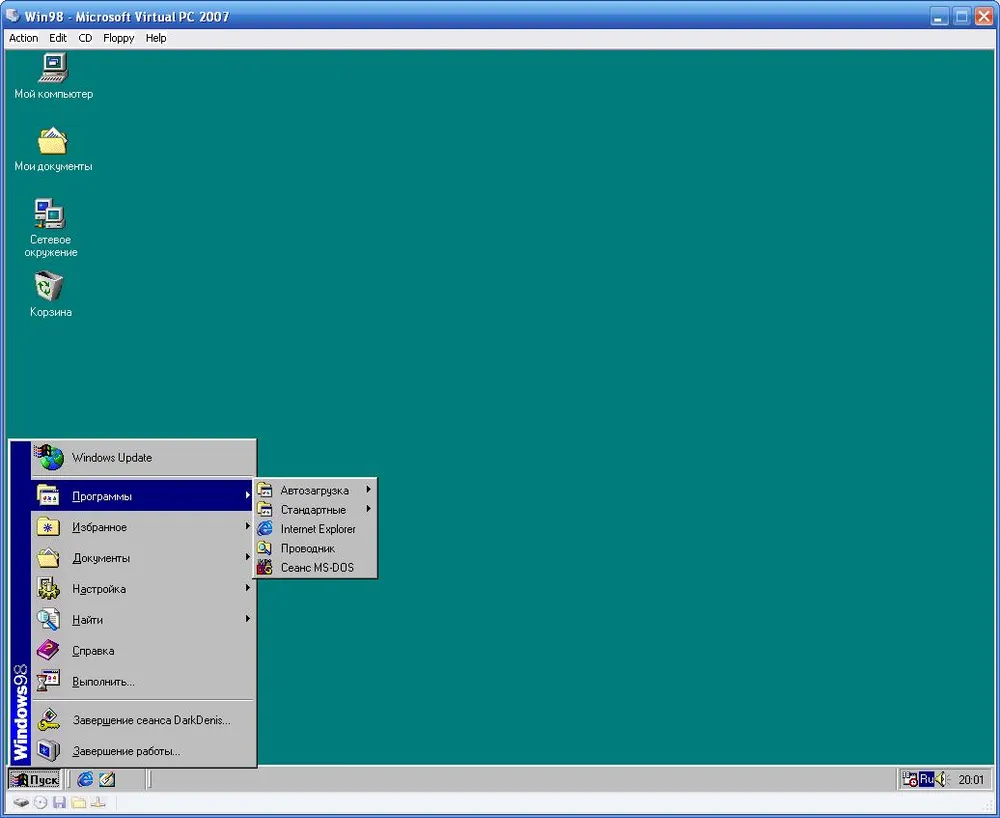Click the Пуск Start button
The height and width of the screenshot is (818, 1000).
(35, 779)
